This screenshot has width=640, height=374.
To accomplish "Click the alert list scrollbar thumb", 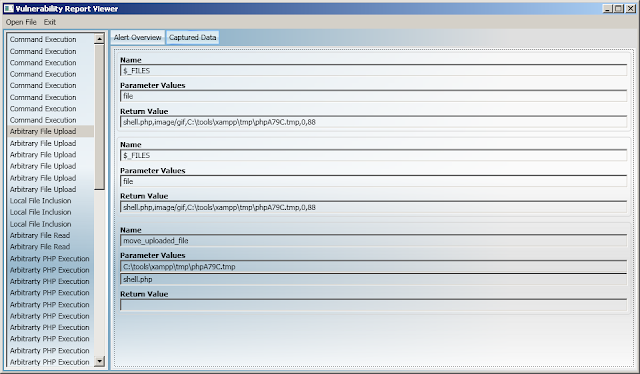I will pyautogui.click(x=99, y=117).
